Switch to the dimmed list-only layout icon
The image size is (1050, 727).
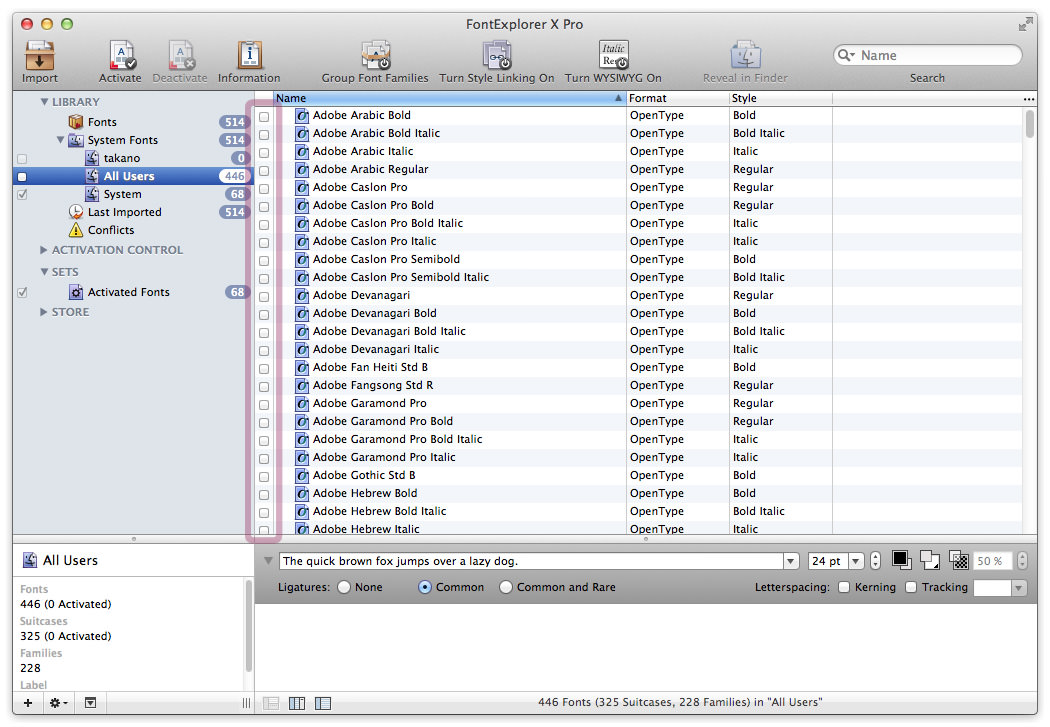click(x=271, y=703)
